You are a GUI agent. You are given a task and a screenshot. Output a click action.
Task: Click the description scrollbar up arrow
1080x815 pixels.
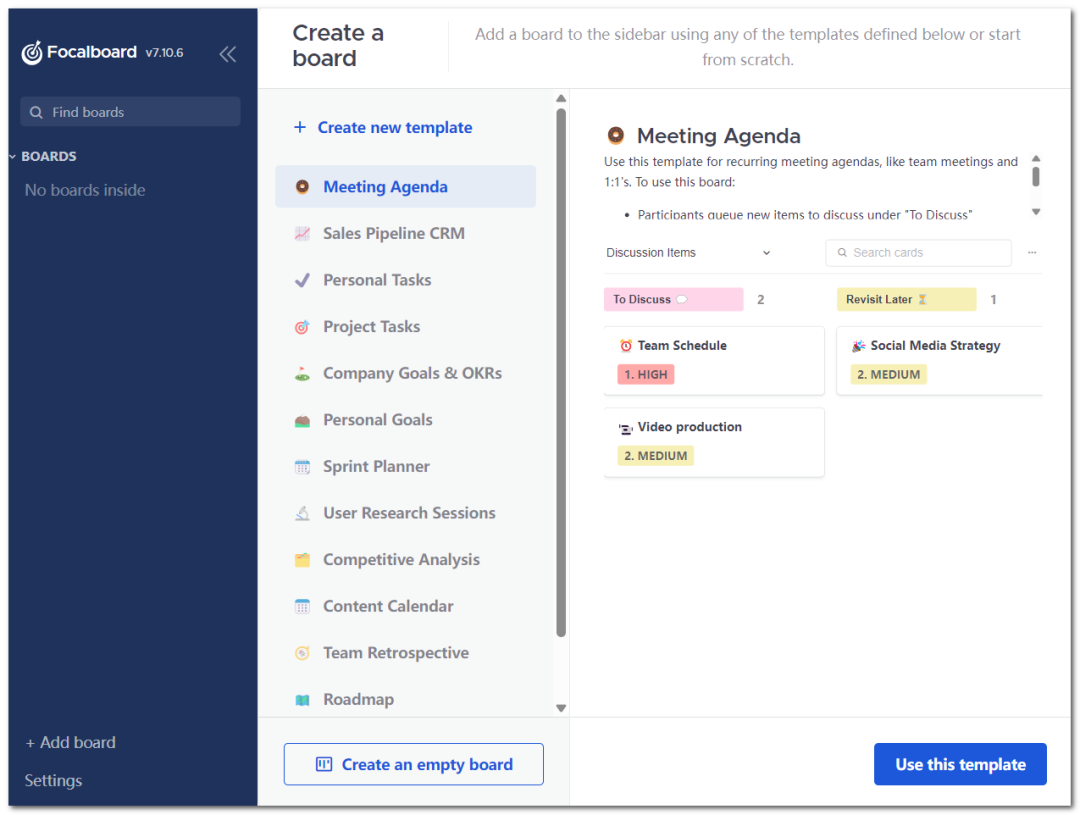point(1036,158)
